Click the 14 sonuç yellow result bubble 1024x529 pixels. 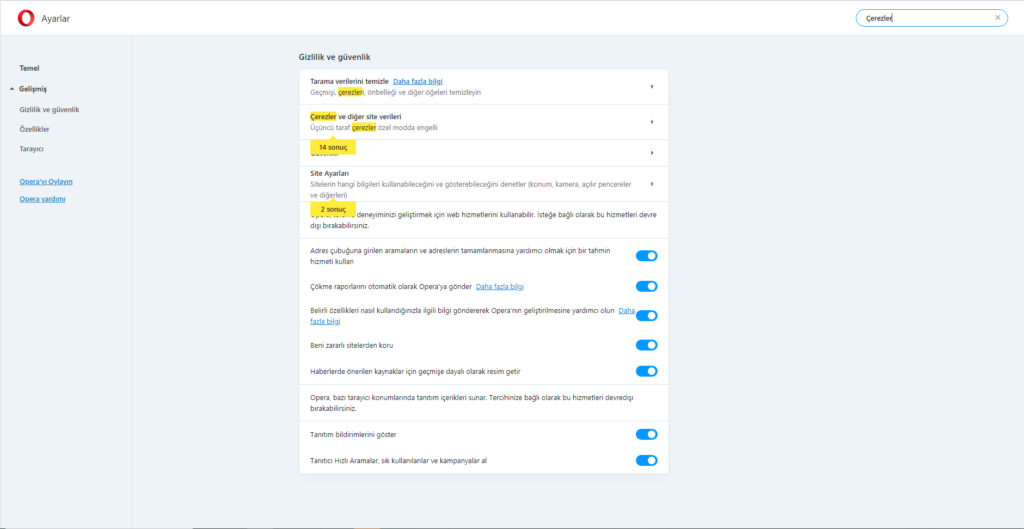tap(333, 147)
